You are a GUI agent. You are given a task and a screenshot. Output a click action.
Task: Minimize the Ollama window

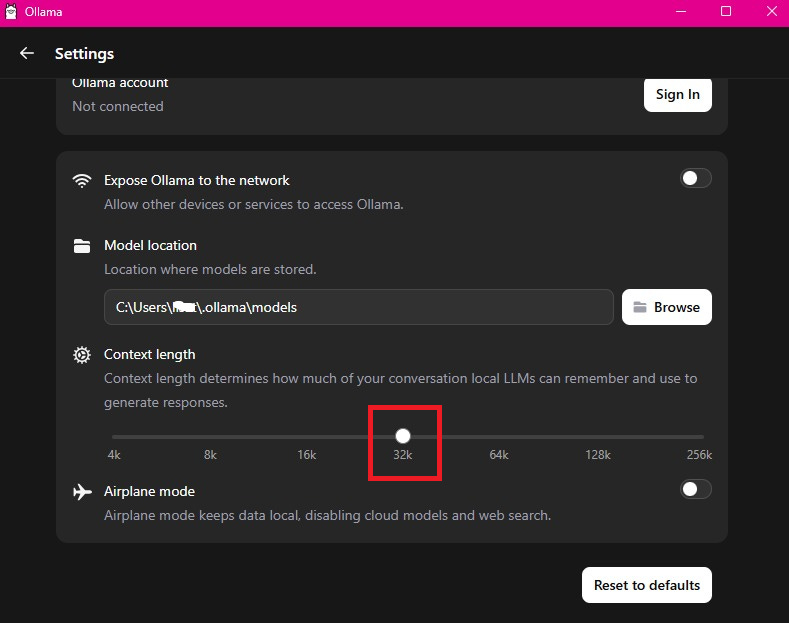tap(681, 12)
